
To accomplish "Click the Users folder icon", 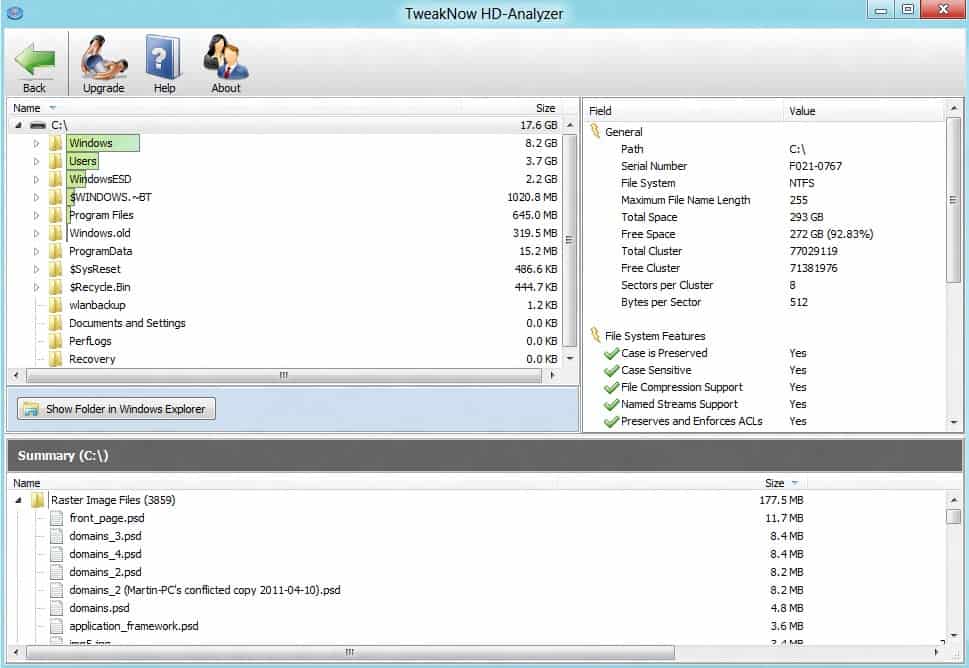I will click(x=56, y=161).
